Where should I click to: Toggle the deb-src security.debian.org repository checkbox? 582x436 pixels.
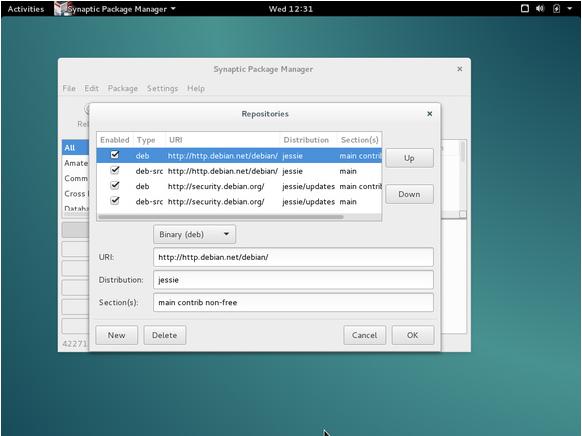[x=115, y=201]
